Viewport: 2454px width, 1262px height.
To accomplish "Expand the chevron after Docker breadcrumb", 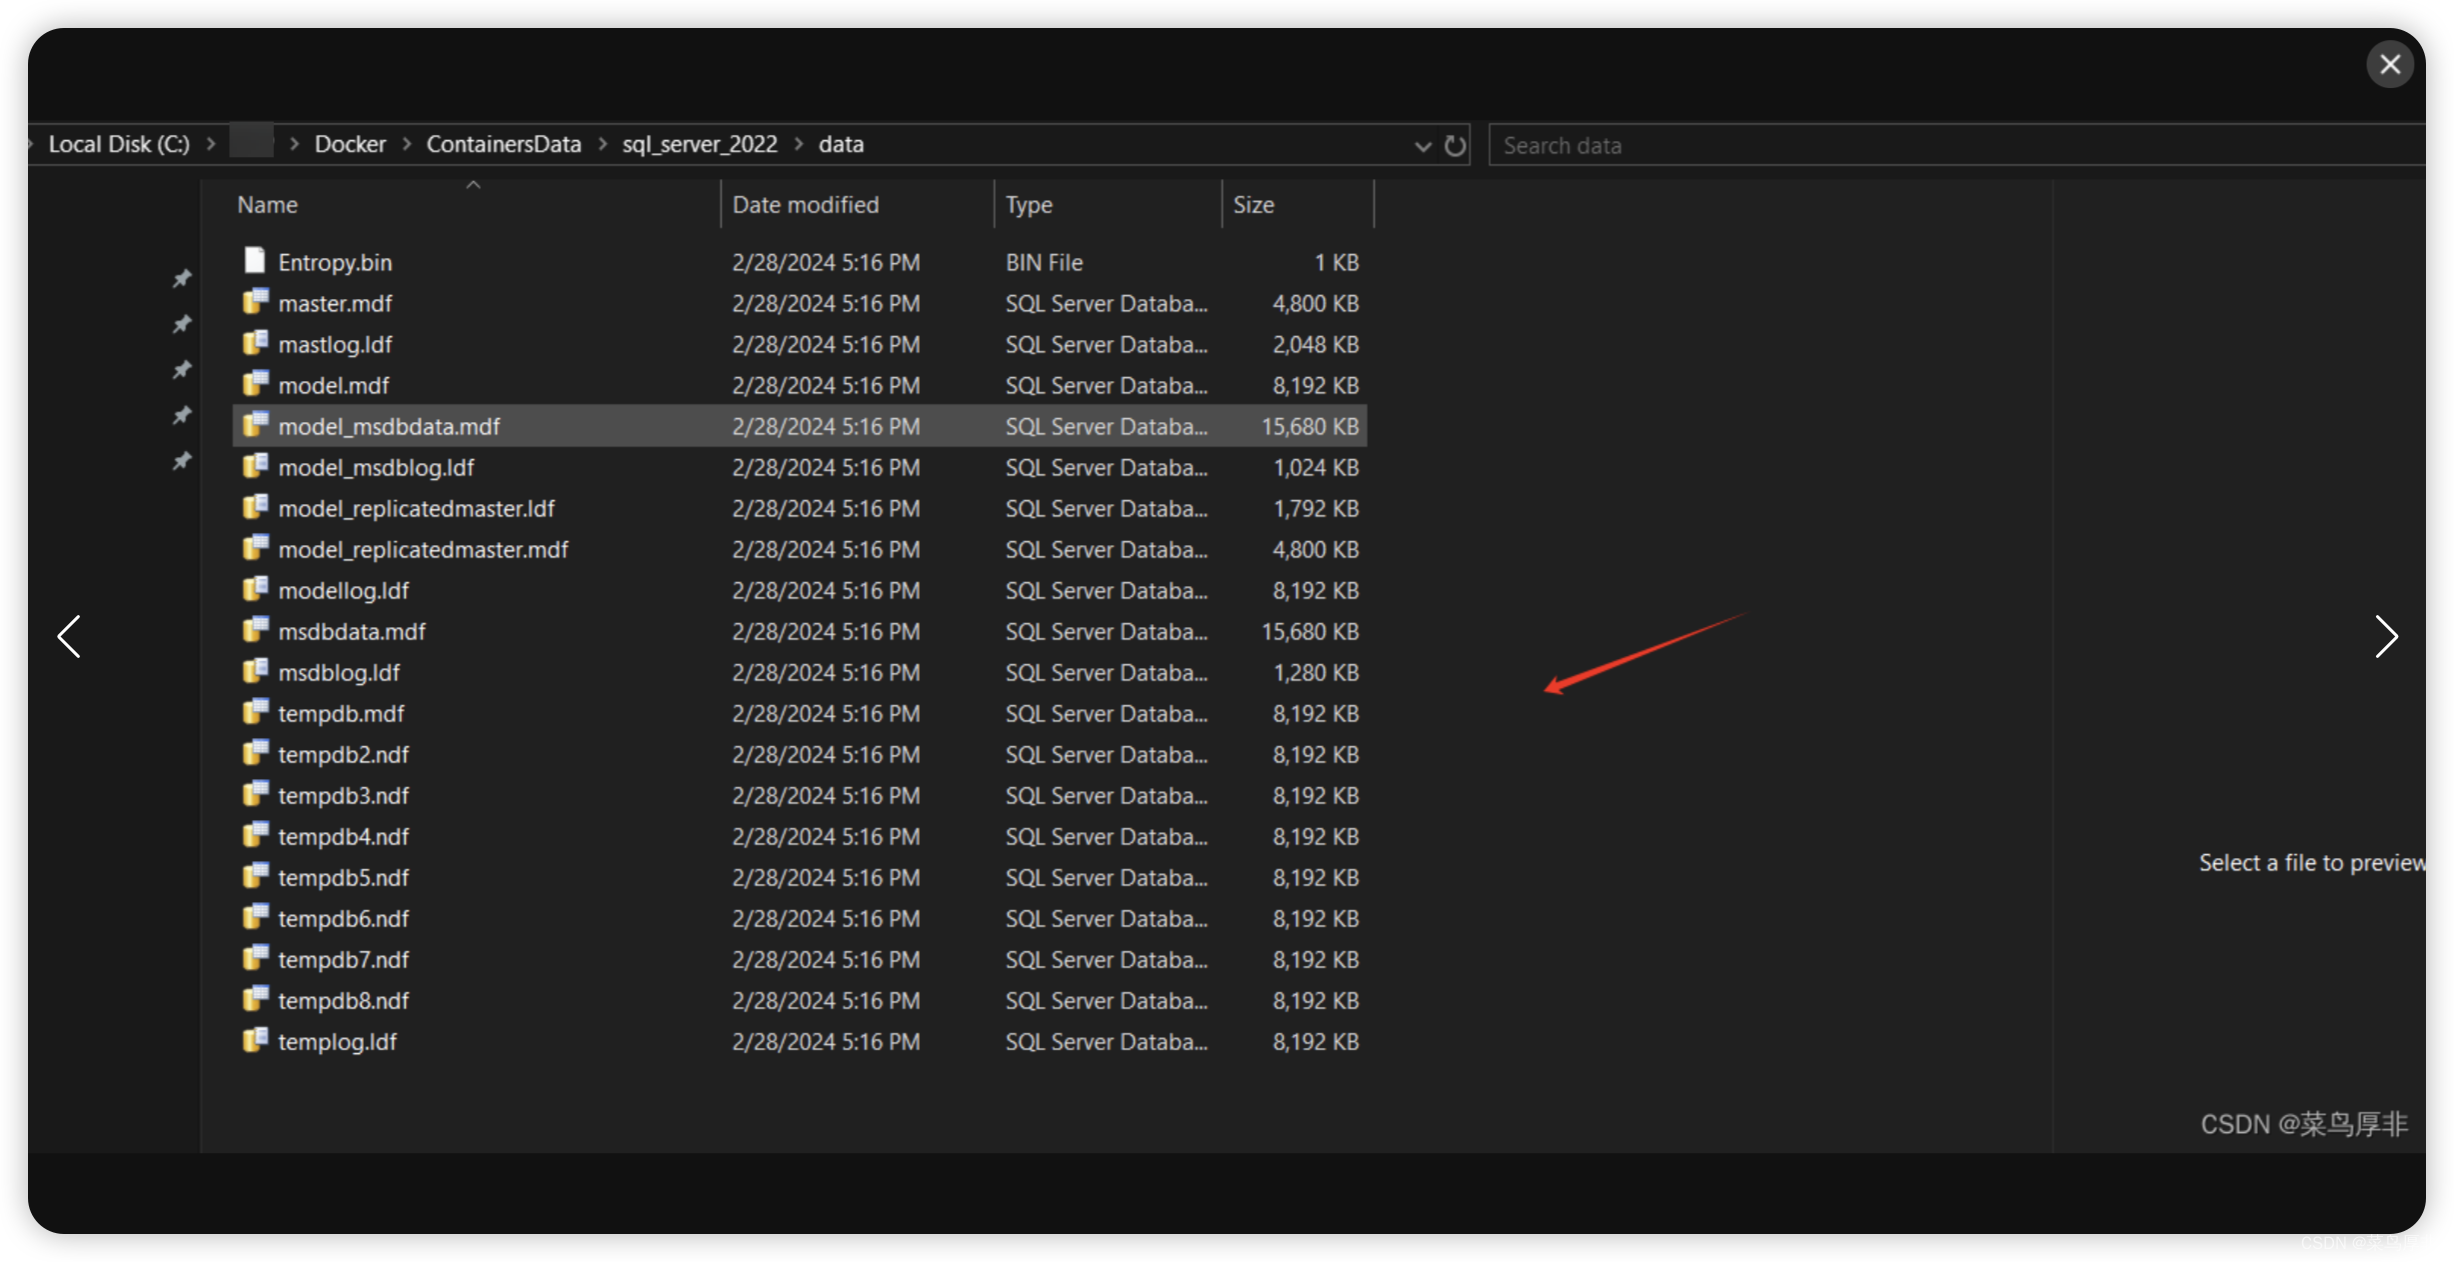I will pos(407,144).
